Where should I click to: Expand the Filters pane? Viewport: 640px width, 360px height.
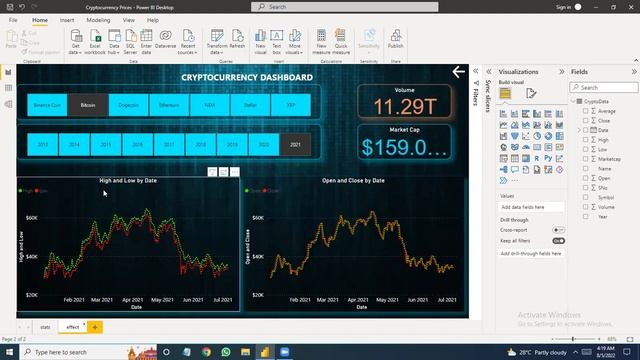coord(476,71)
